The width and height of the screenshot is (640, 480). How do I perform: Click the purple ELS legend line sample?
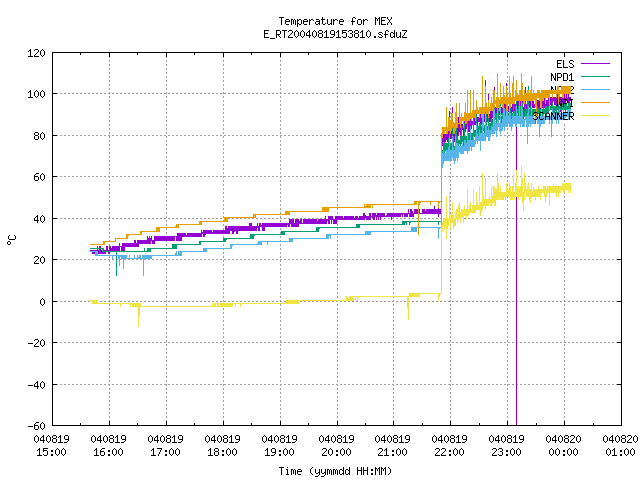click(x=596, y=64)
